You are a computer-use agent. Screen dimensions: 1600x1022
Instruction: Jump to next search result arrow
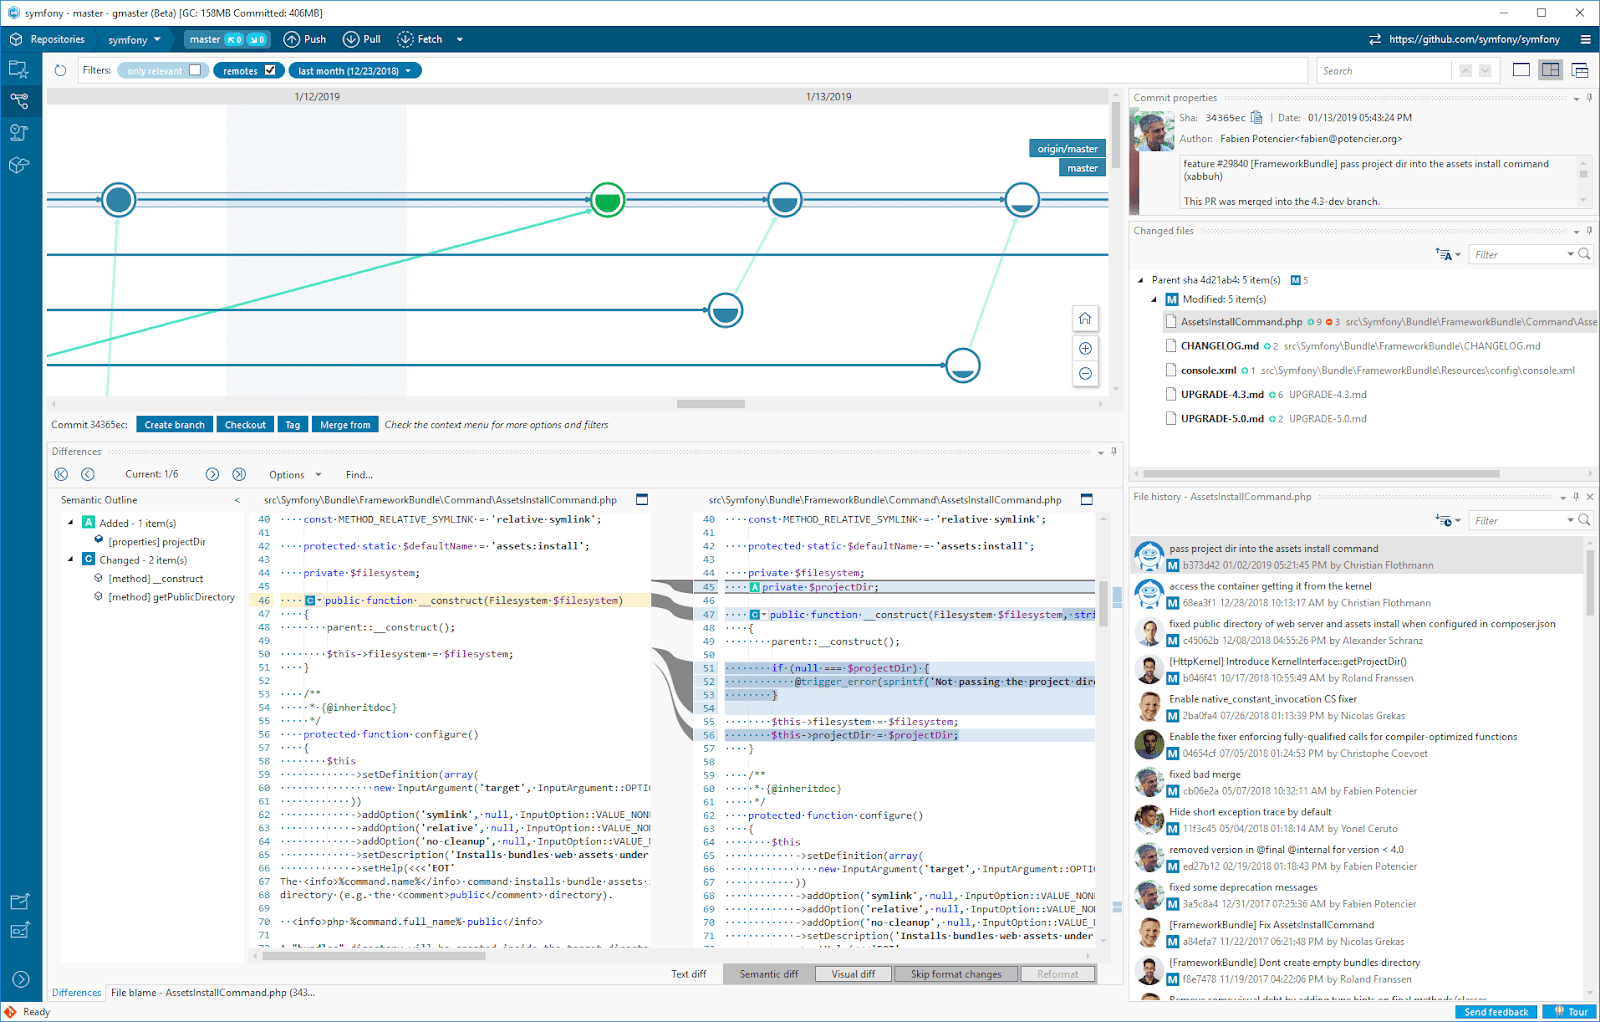coord(1485,70)
